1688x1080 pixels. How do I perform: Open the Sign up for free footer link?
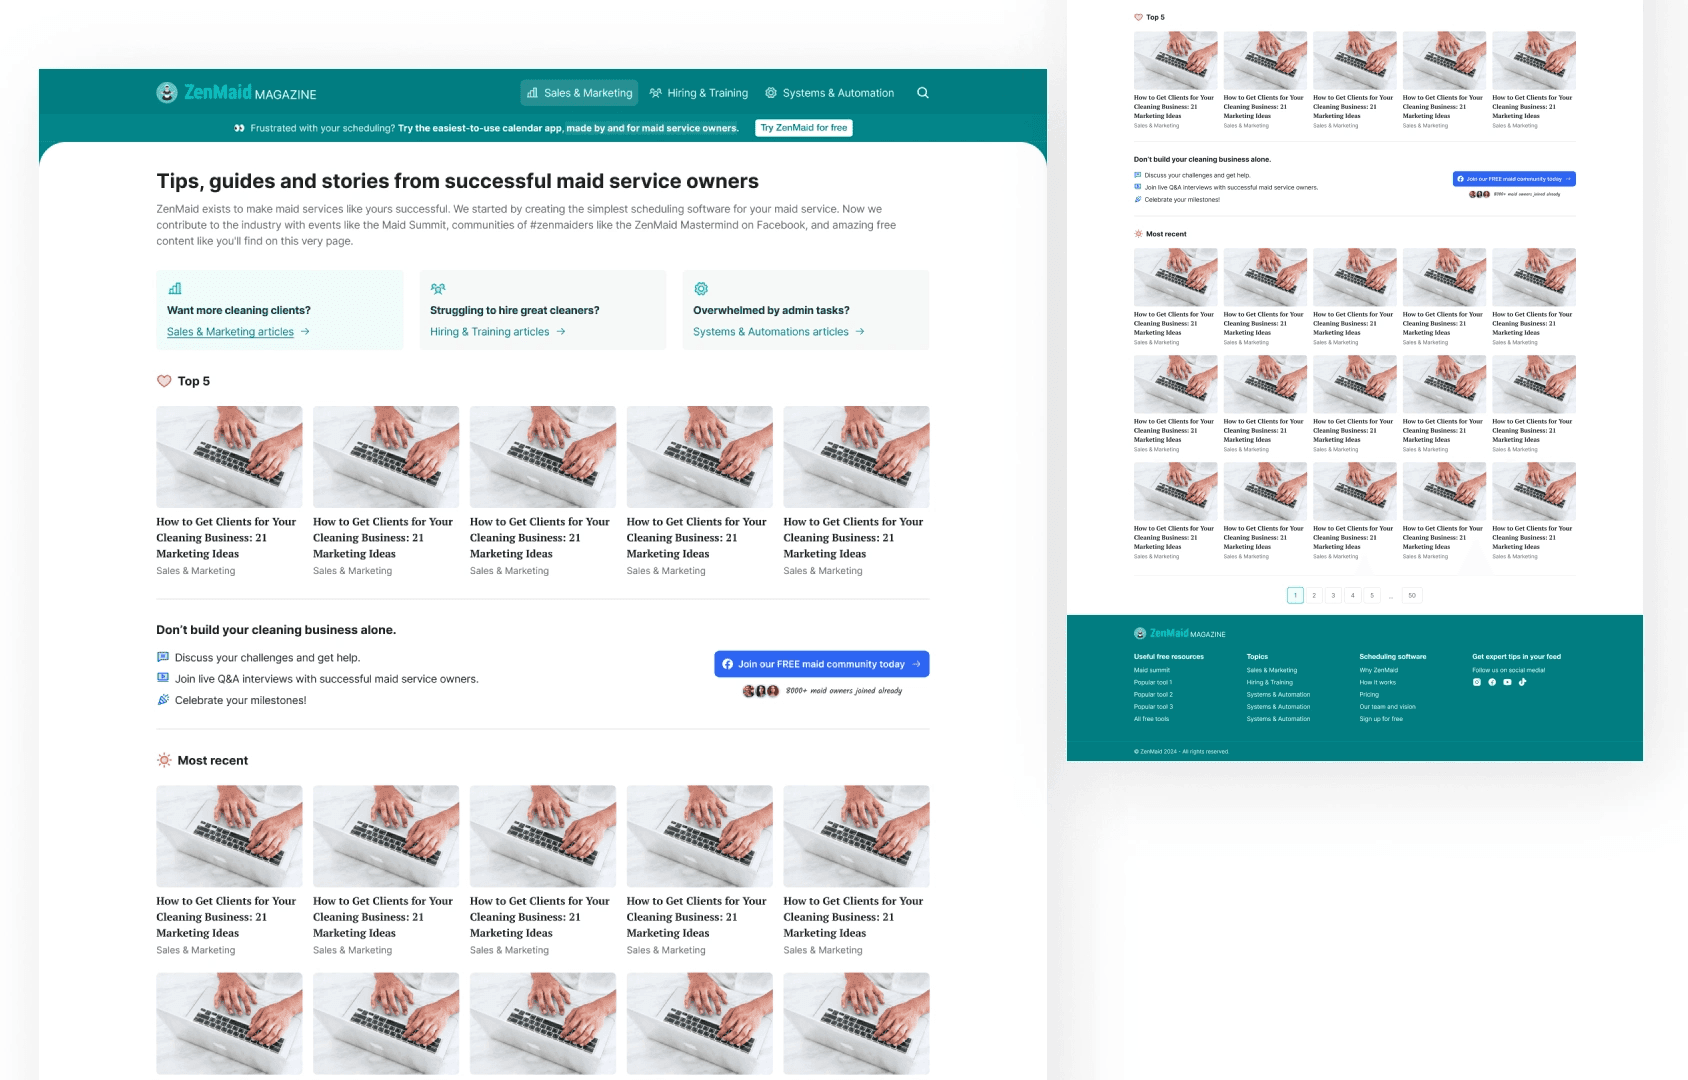1381,718
